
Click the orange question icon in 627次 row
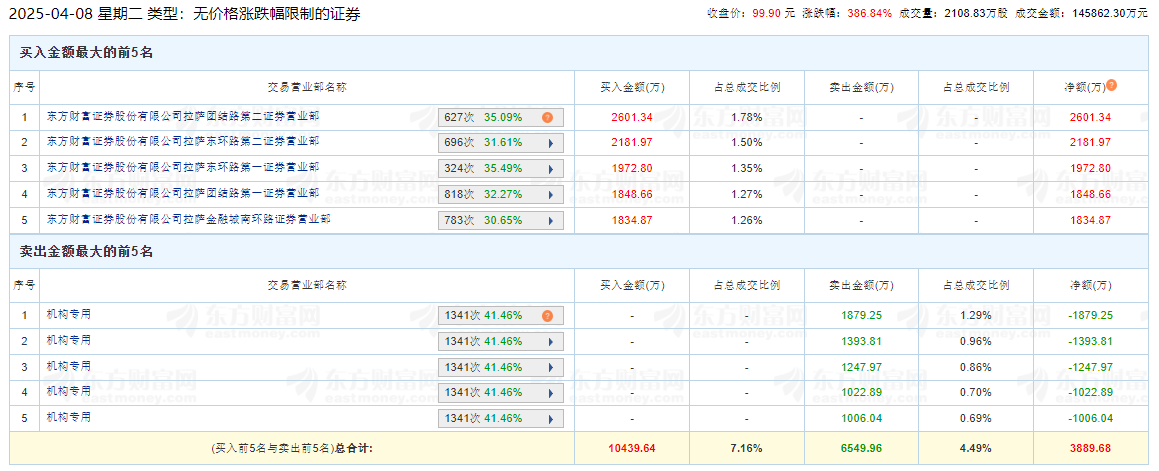547,117
